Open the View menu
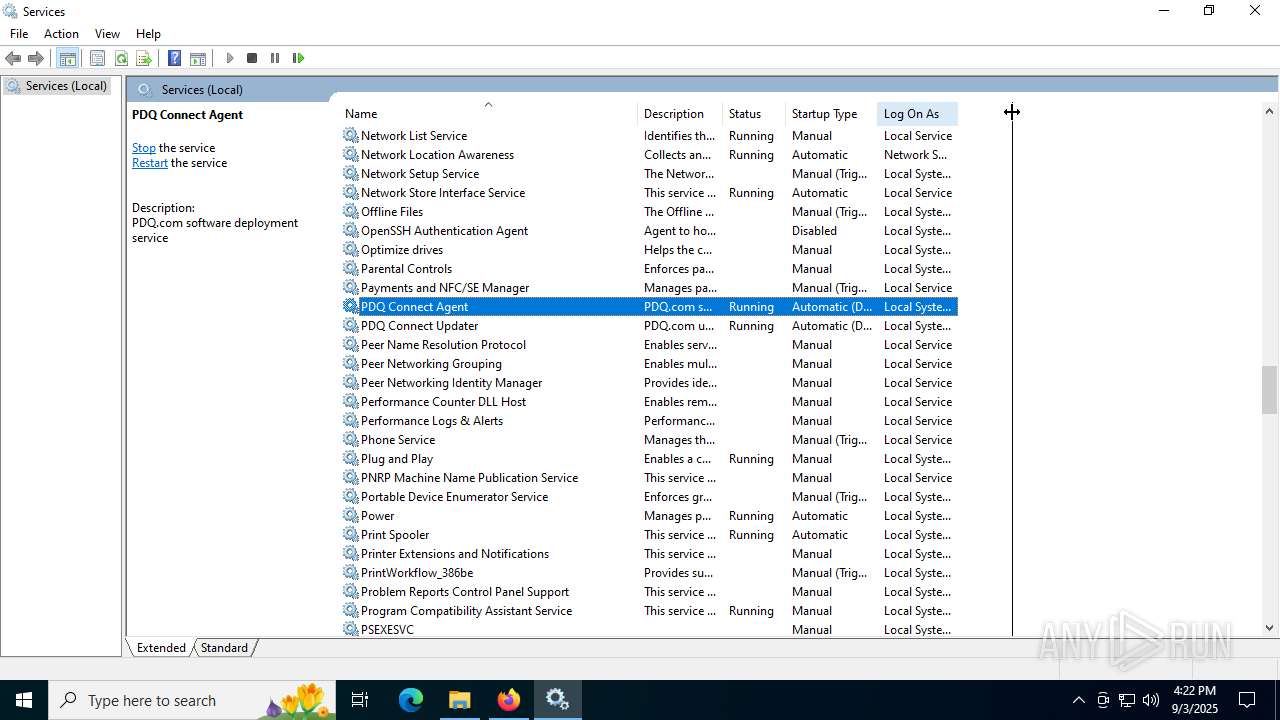Screen dimensions: 1280x720 click(x=107, y=33)
